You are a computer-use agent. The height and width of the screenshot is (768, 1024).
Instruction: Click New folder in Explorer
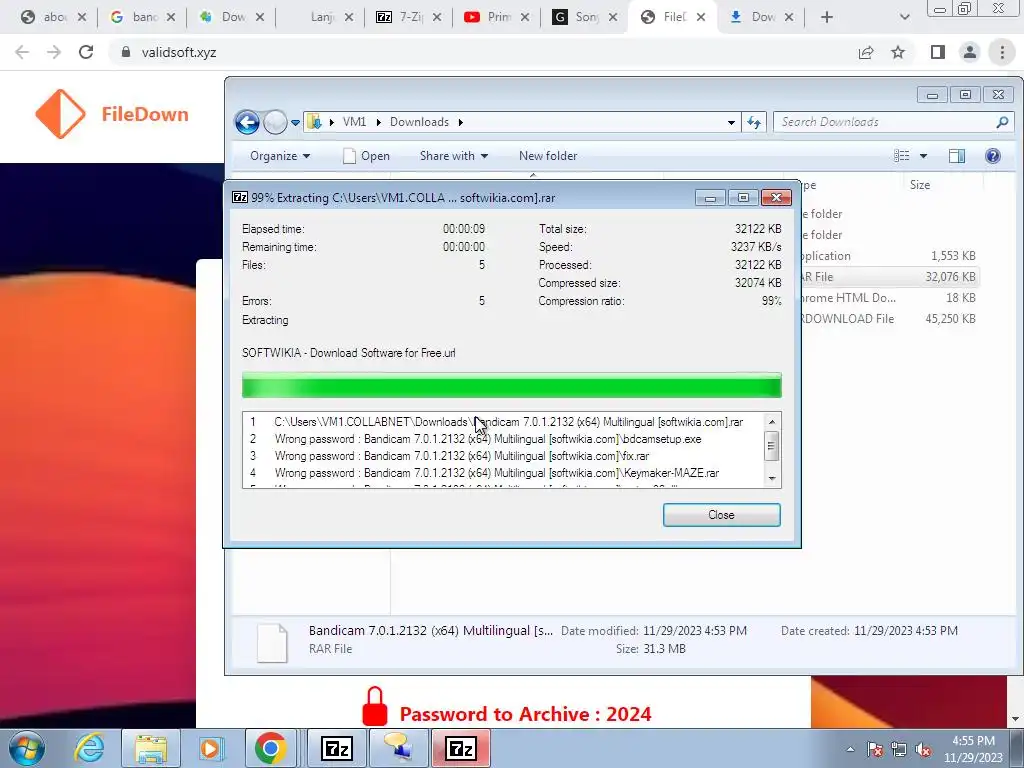point(548,156)
